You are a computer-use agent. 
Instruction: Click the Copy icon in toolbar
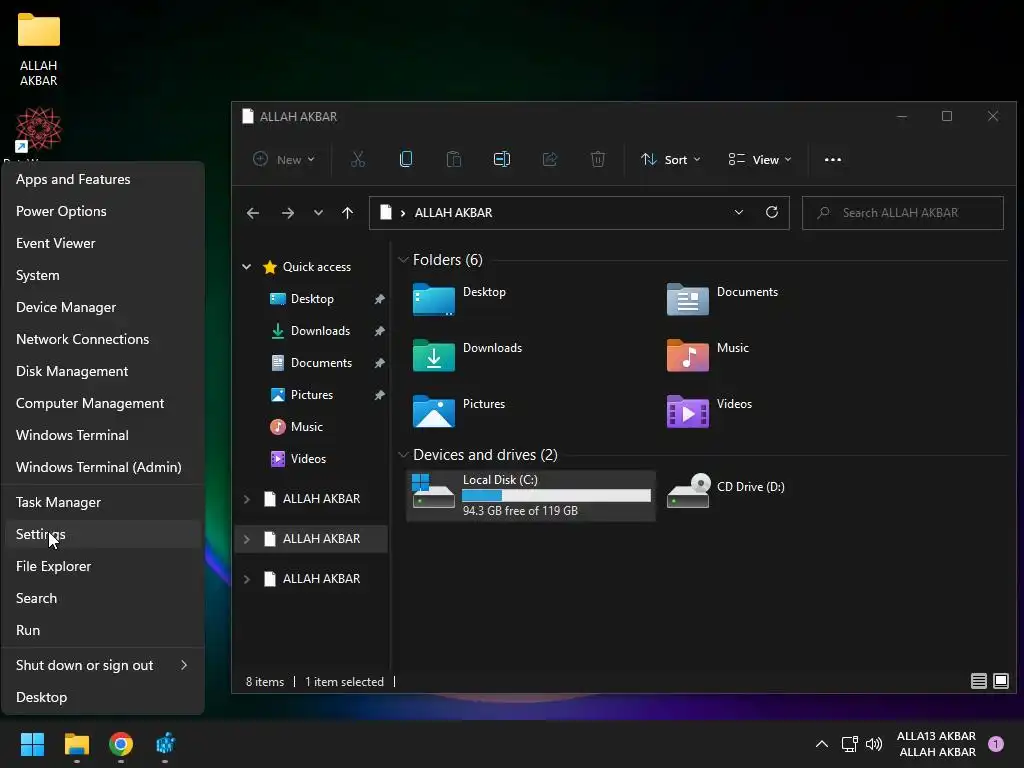pos(406,159)
